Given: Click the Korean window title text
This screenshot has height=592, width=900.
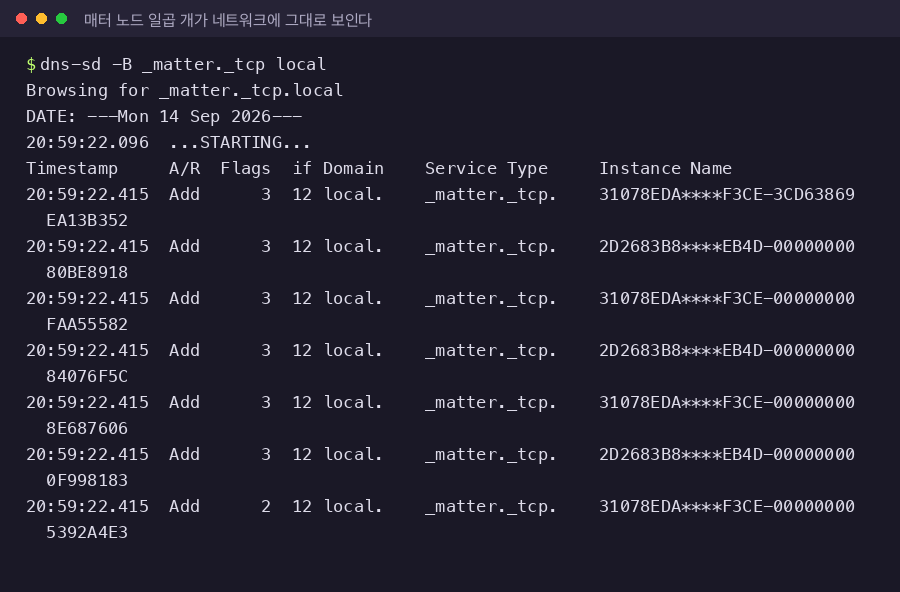Looking at the screenshot, I should pyautogui.click(x=228, y=20).
